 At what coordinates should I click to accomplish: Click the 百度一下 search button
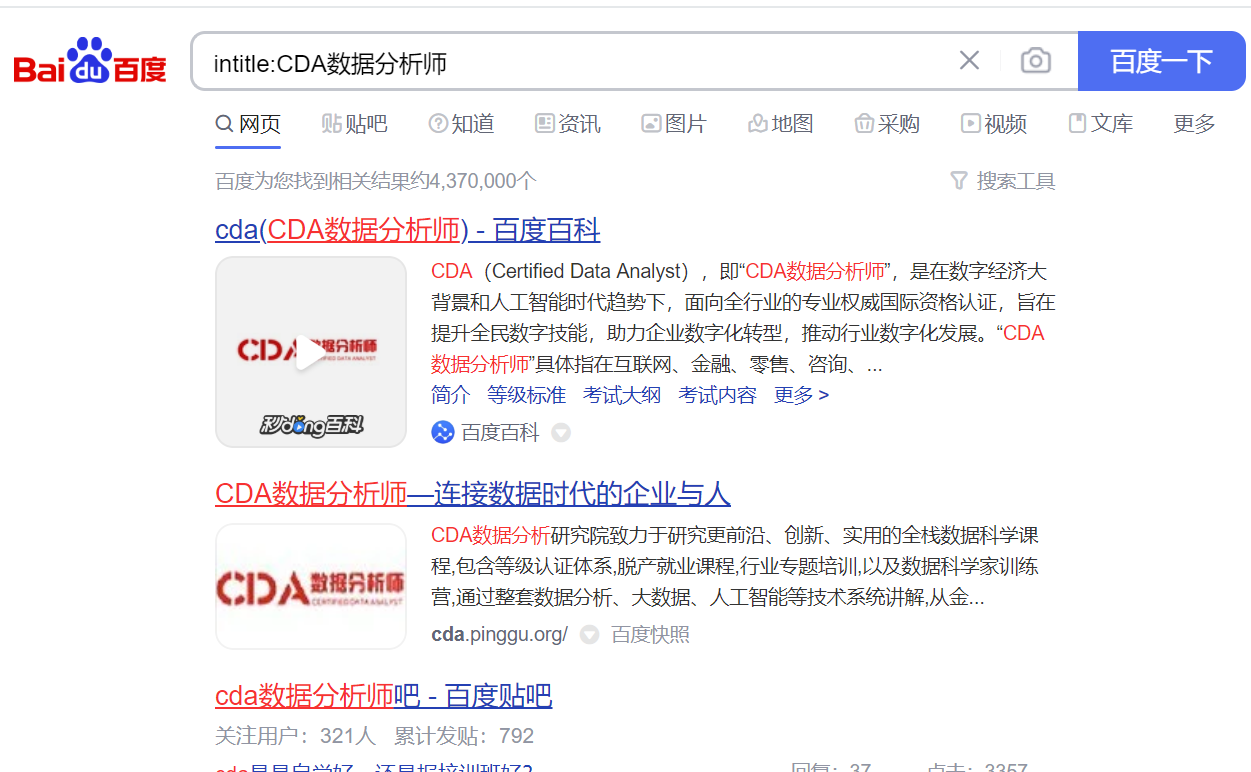point(1162,61)
